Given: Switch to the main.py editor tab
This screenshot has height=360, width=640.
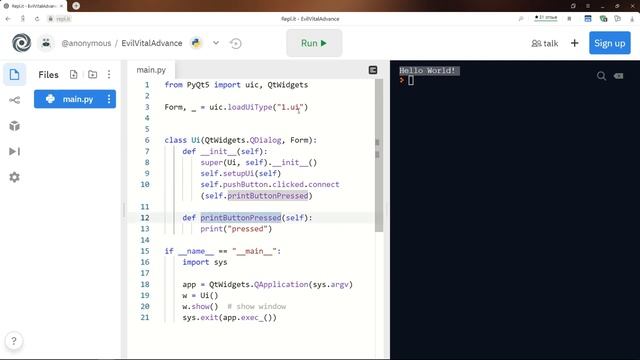Looking at the screenshot, I should pyautogui.click(x=151, y=70).
